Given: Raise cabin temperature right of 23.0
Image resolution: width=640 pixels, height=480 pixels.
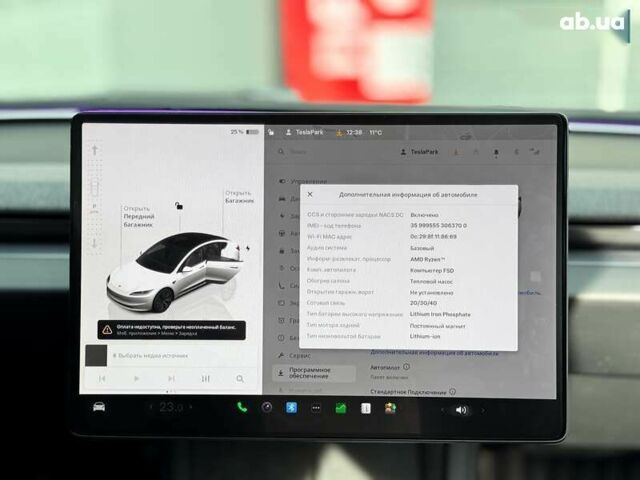Looking at the screenshot, I should [x=190, y=407].
